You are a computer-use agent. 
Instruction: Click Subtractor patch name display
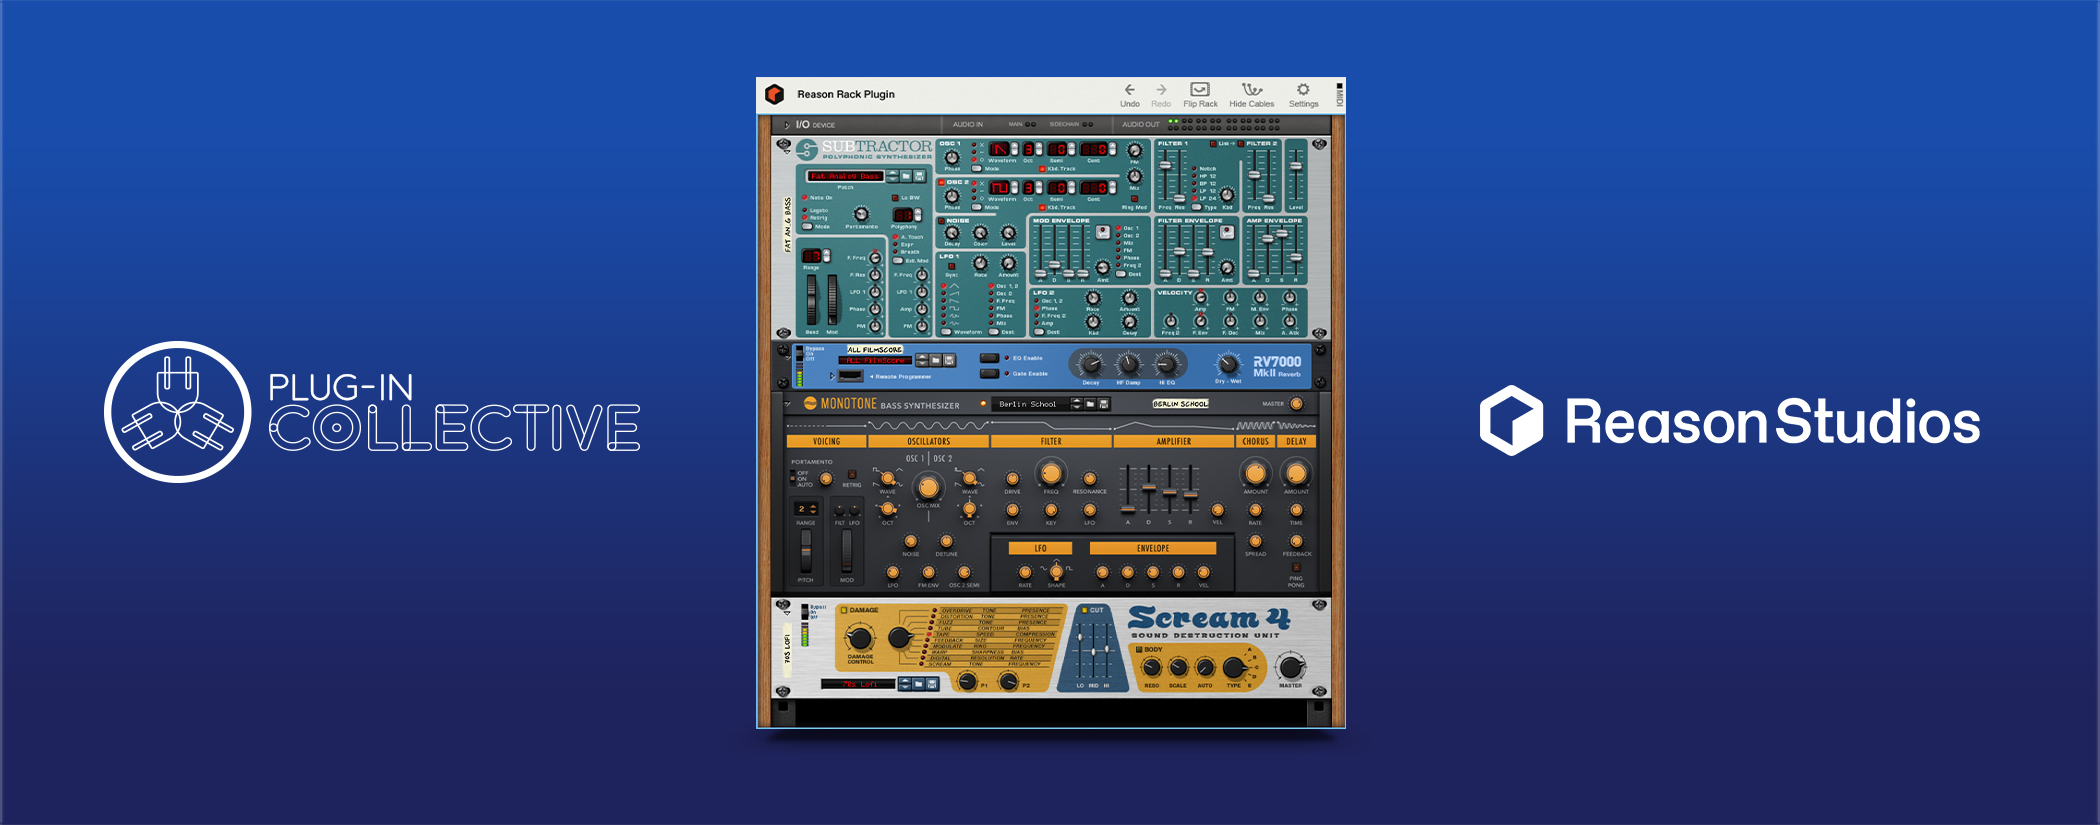pos(845,176)
